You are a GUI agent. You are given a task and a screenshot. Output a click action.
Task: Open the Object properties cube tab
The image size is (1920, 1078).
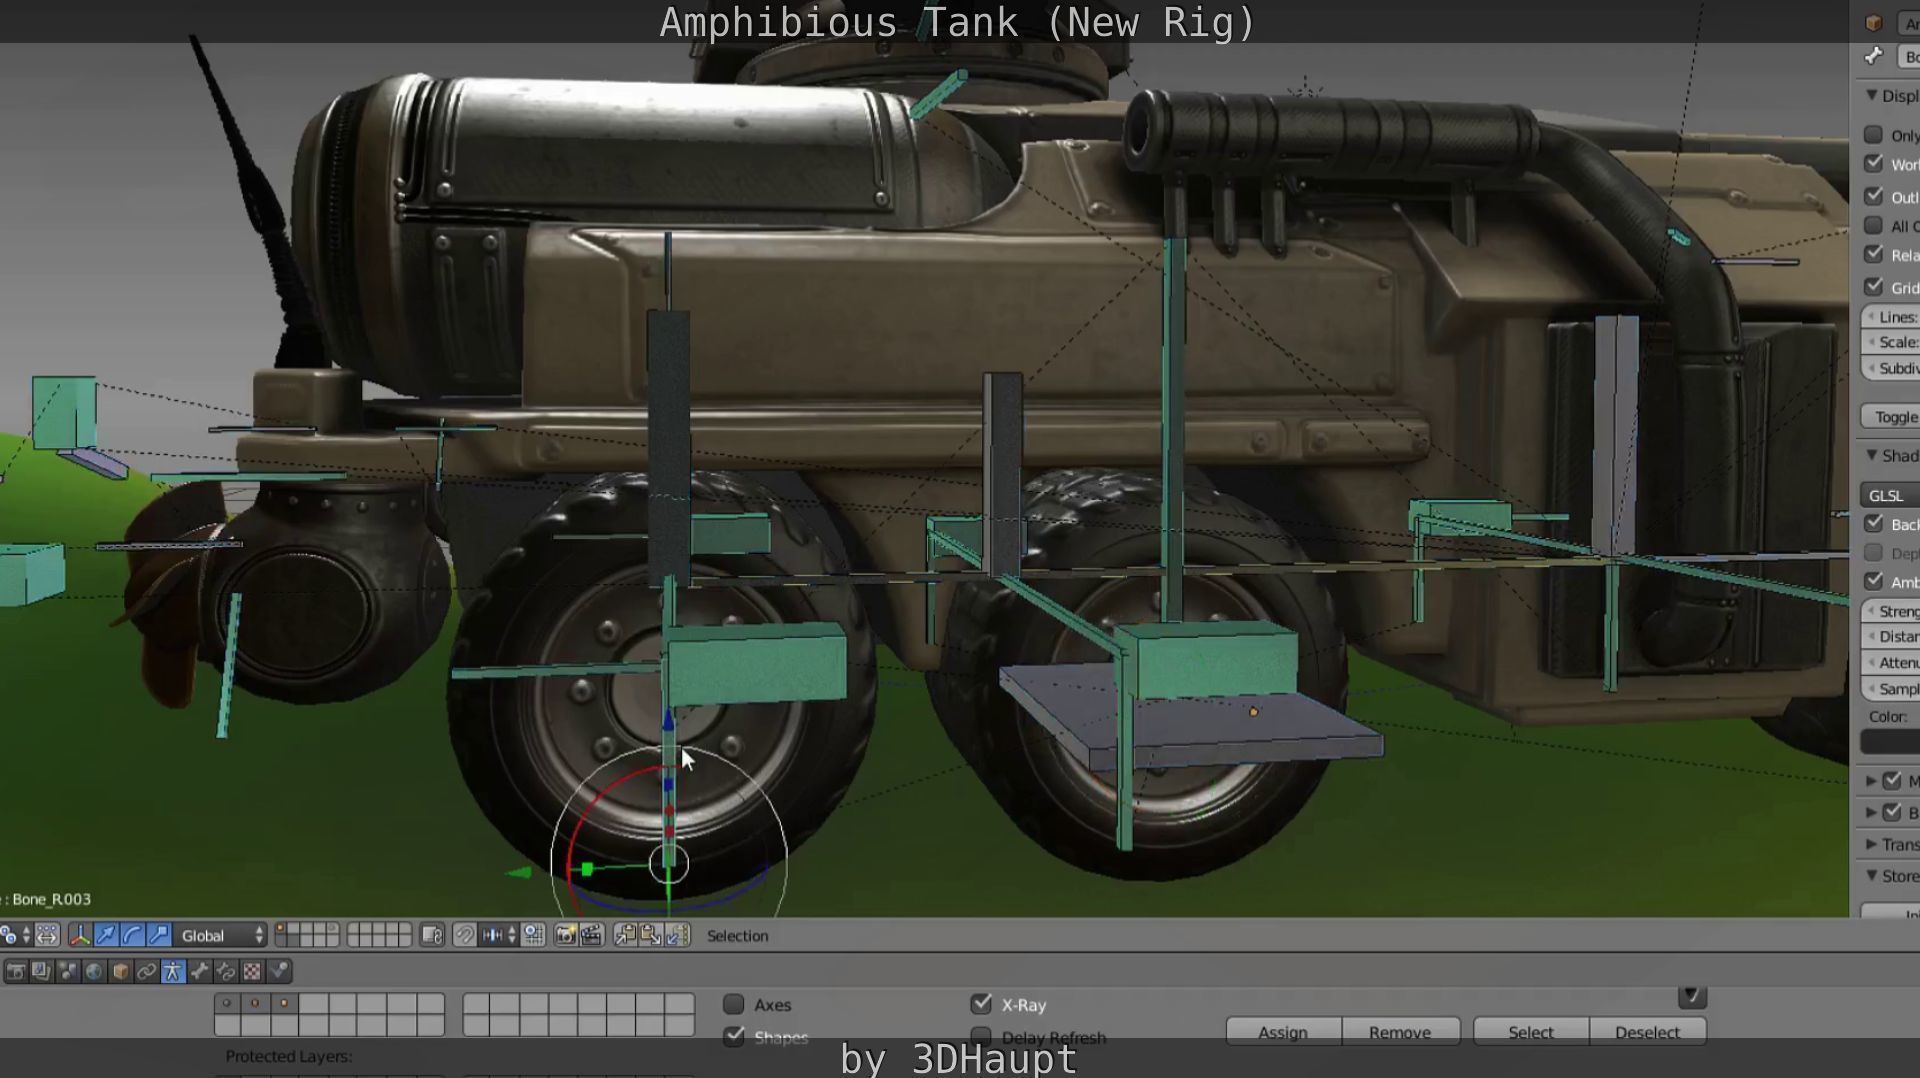120,971
